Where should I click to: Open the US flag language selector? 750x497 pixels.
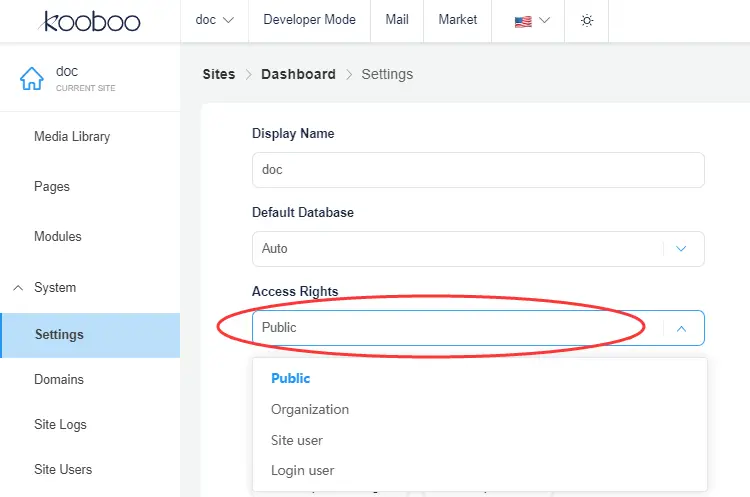click(532, 20)
